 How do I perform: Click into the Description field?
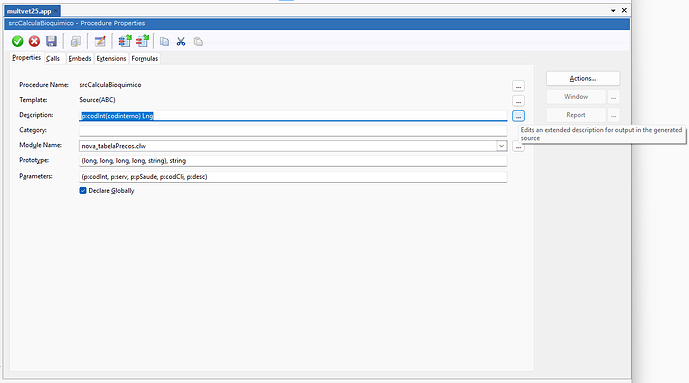[293, 116]
